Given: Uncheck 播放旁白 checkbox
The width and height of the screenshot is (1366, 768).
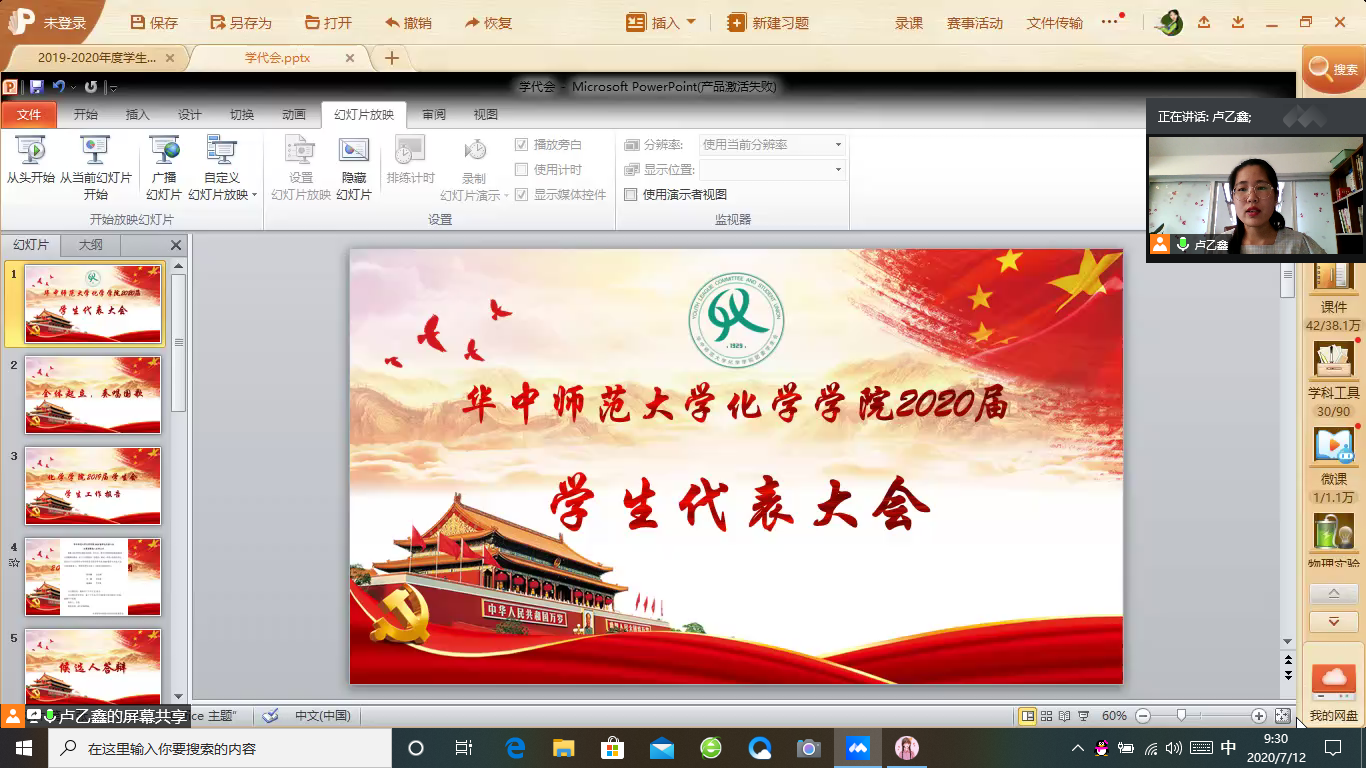Looking at the screenshot, I should pyautogui.click(x=521, y=145).
